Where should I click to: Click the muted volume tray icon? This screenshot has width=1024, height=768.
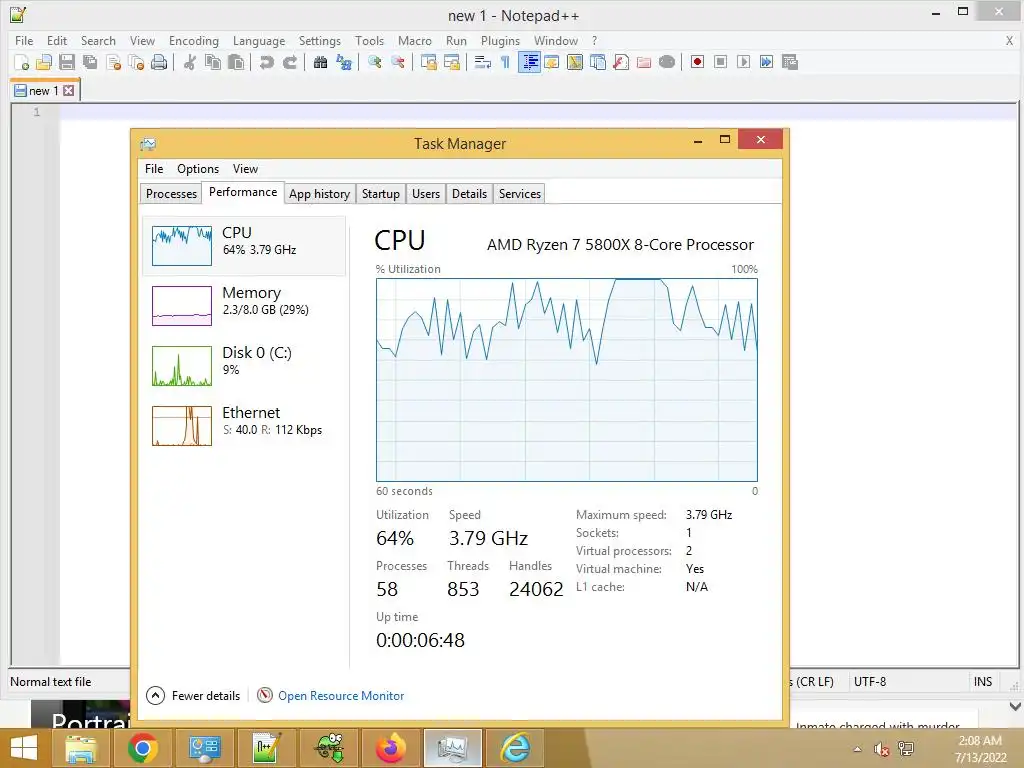coord(881,749)
